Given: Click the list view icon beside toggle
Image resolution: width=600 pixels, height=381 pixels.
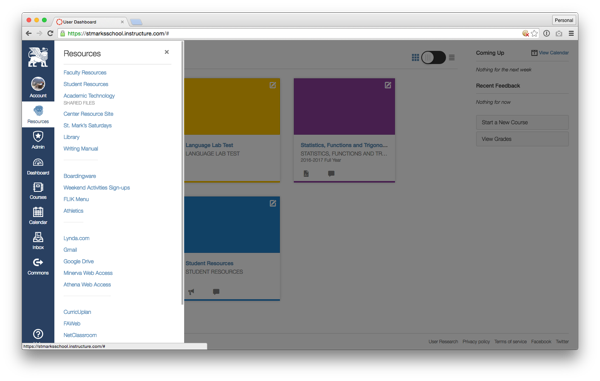Looking at the screenshot, I should 452,57.
